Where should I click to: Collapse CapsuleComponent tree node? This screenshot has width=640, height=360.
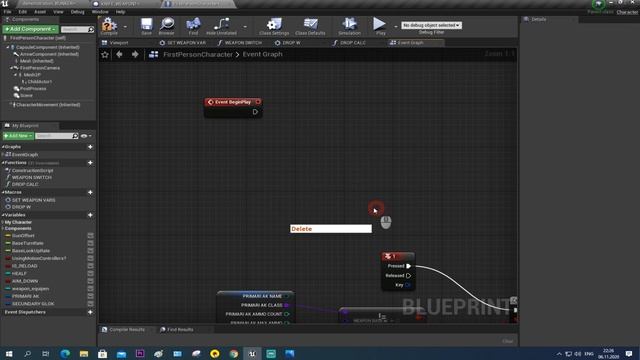(7, 47)
